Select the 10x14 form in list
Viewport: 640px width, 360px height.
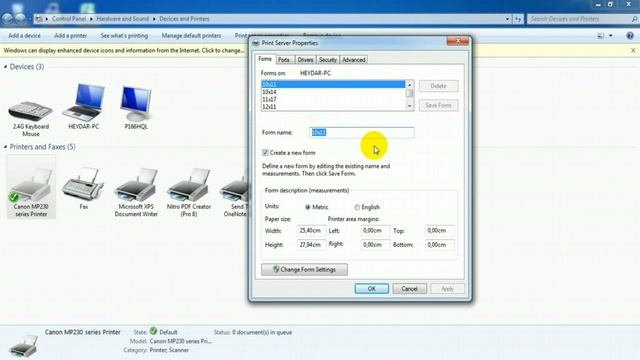pos(333,92)
